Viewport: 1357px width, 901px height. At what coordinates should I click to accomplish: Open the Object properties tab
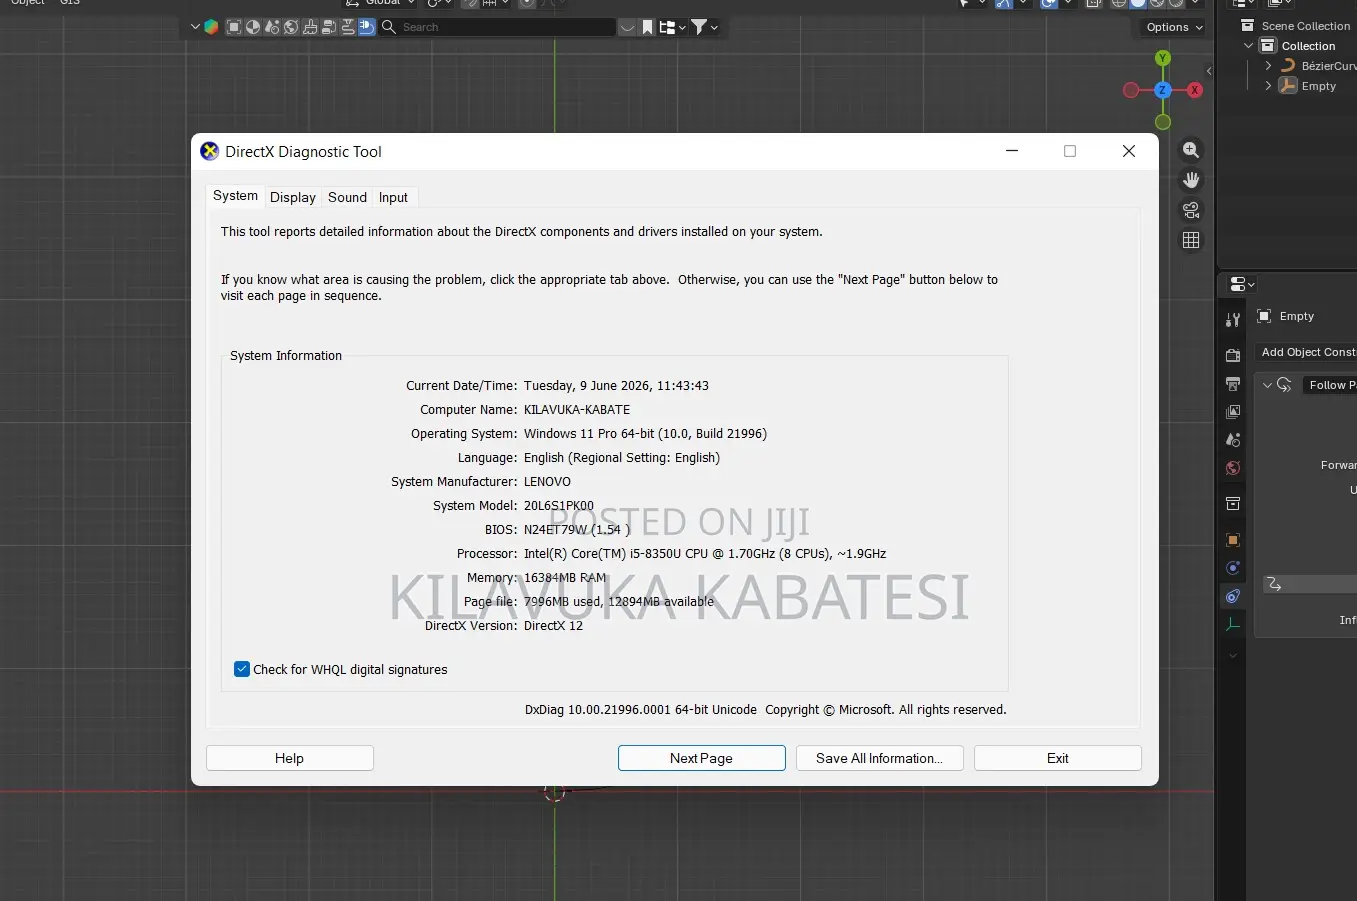(1233, 540)
